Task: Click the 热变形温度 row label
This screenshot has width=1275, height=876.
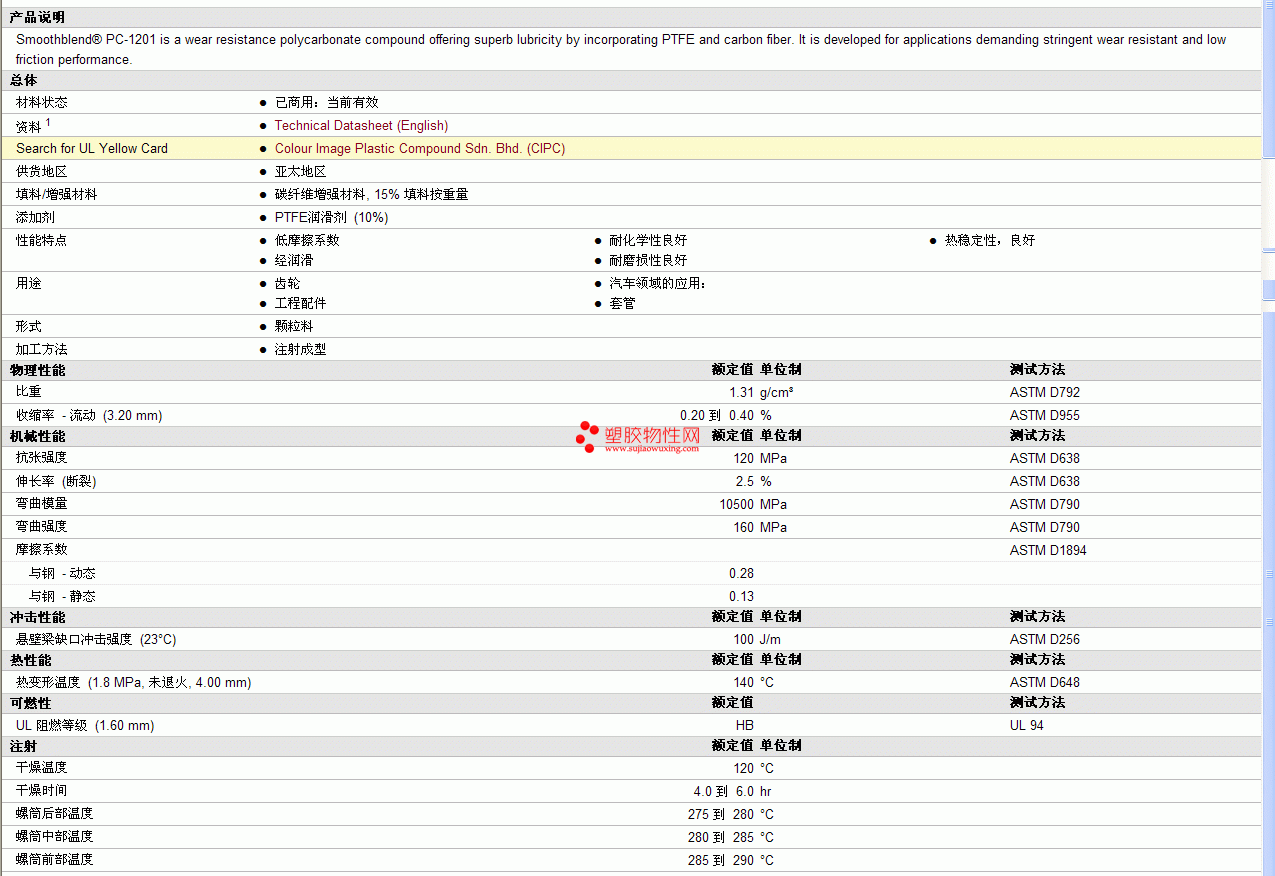Action: 134,682
